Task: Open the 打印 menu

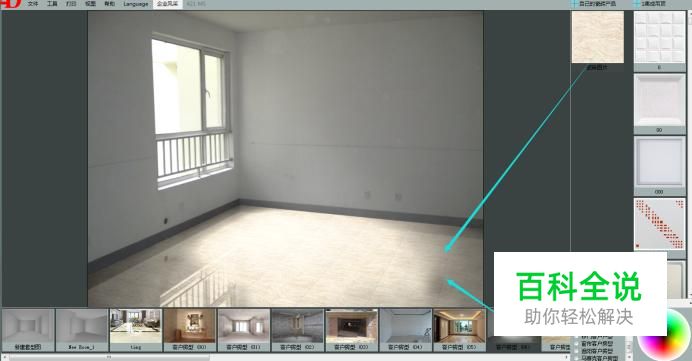Action: (x=71, y=4)
